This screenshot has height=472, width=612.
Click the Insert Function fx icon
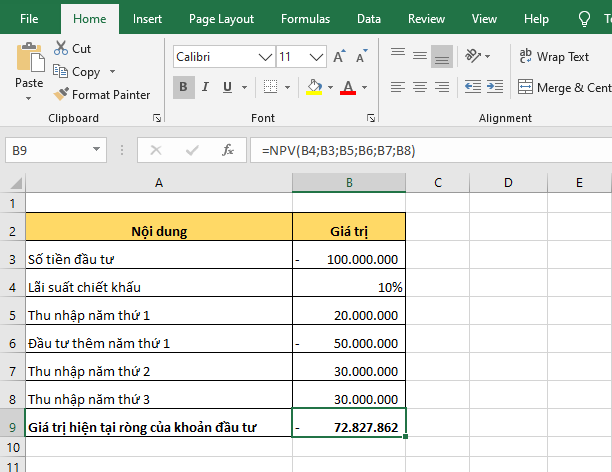click(228, 151)
